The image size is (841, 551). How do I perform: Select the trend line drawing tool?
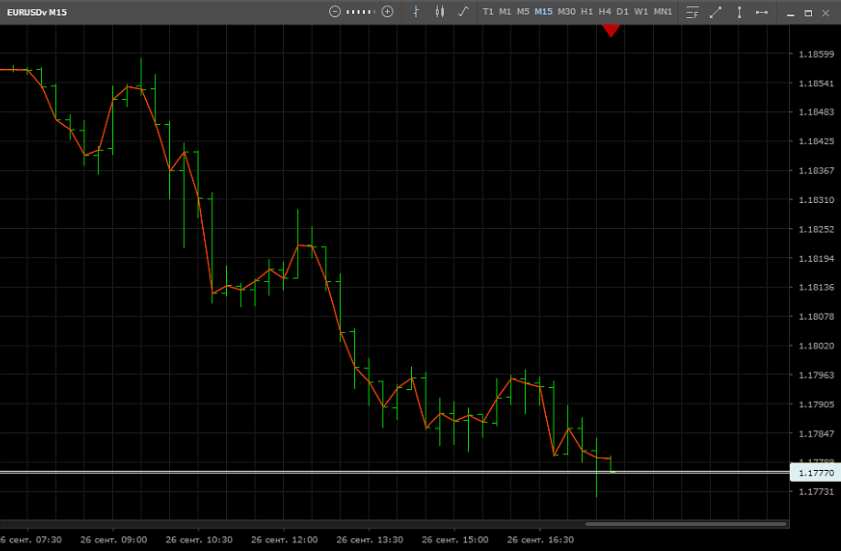tap(715, 12)
